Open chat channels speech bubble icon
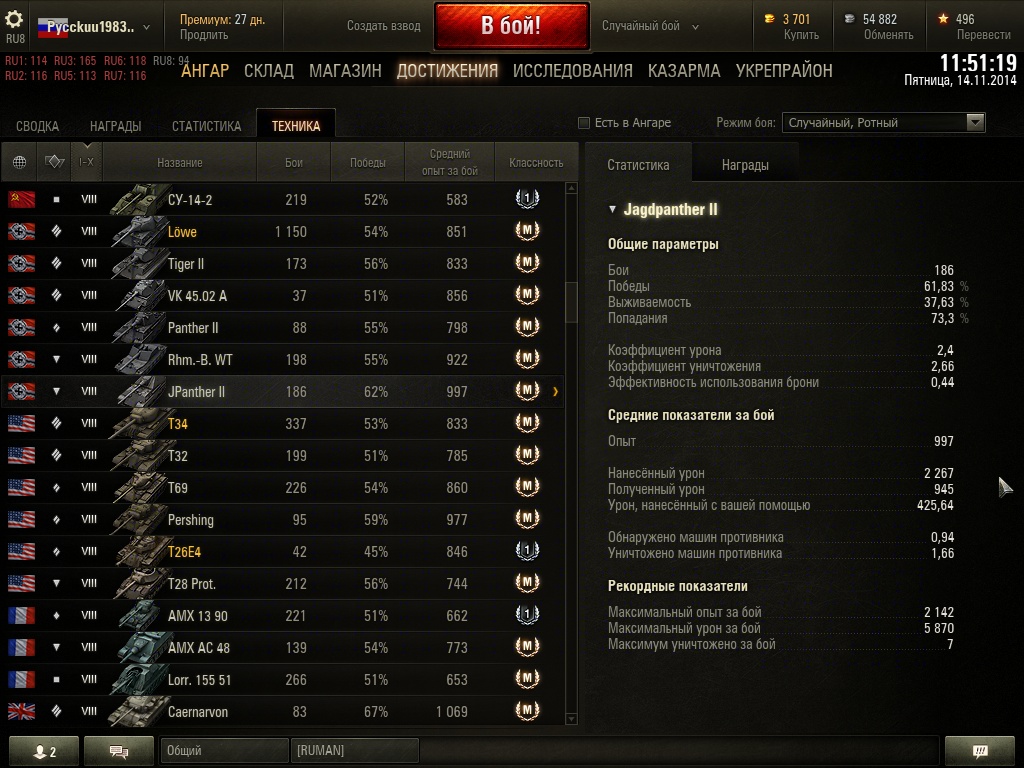The image size is (1024, 768). pos(119,752)
